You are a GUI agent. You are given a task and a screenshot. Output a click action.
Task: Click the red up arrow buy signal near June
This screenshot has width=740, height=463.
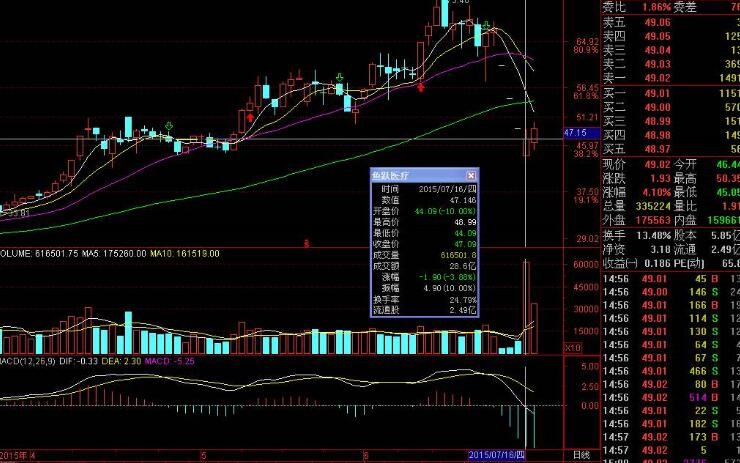(421, 87)
